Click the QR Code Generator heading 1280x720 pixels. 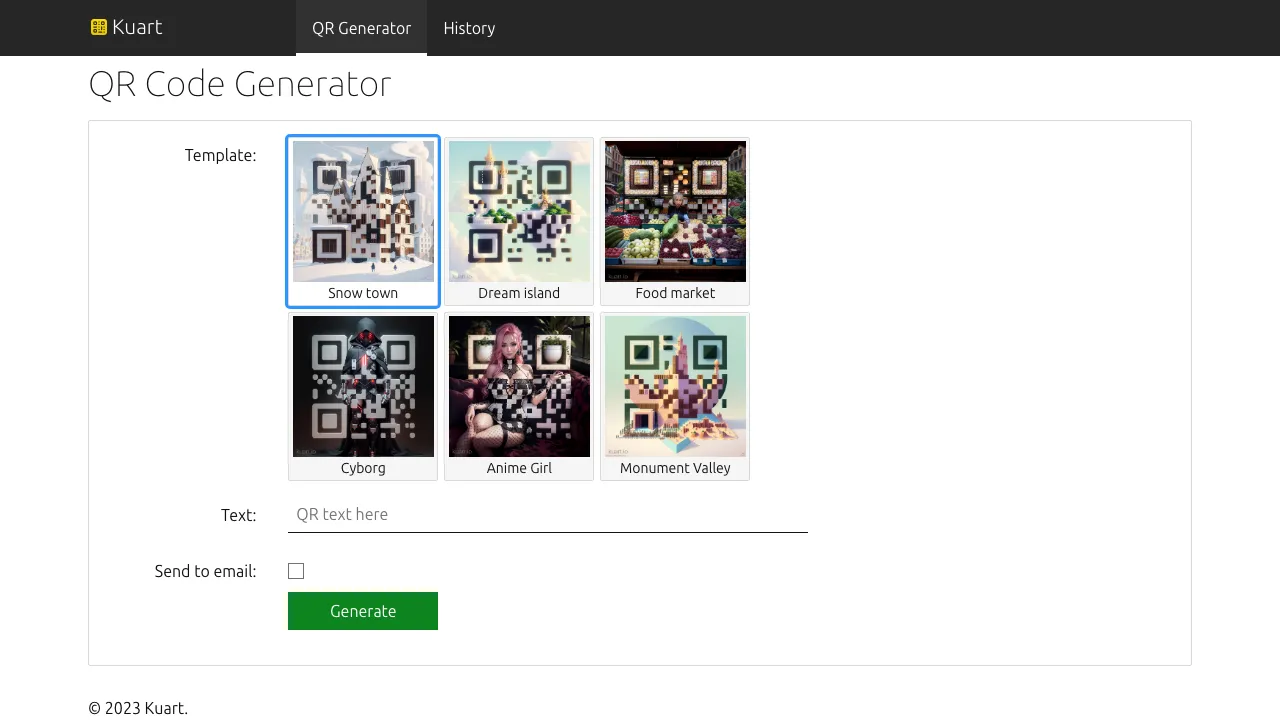[240, 83]
